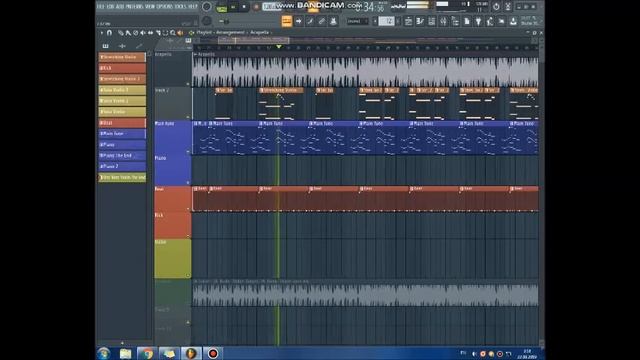640x360 pixels.
Task: Click the downward-arrow save icon in the top toolbar
Action: click(x=513, y=21)
